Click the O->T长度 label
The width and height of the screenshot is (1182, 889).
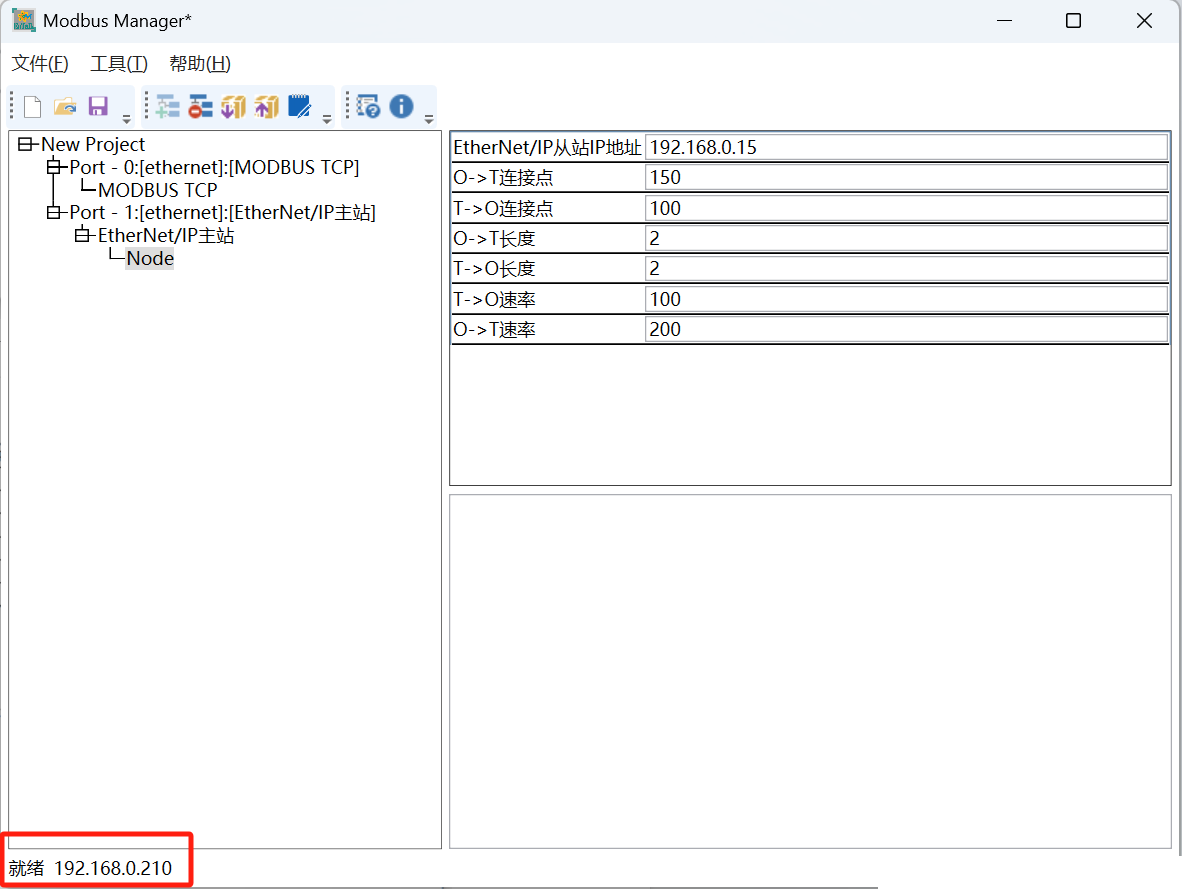(x=494, y=239)
